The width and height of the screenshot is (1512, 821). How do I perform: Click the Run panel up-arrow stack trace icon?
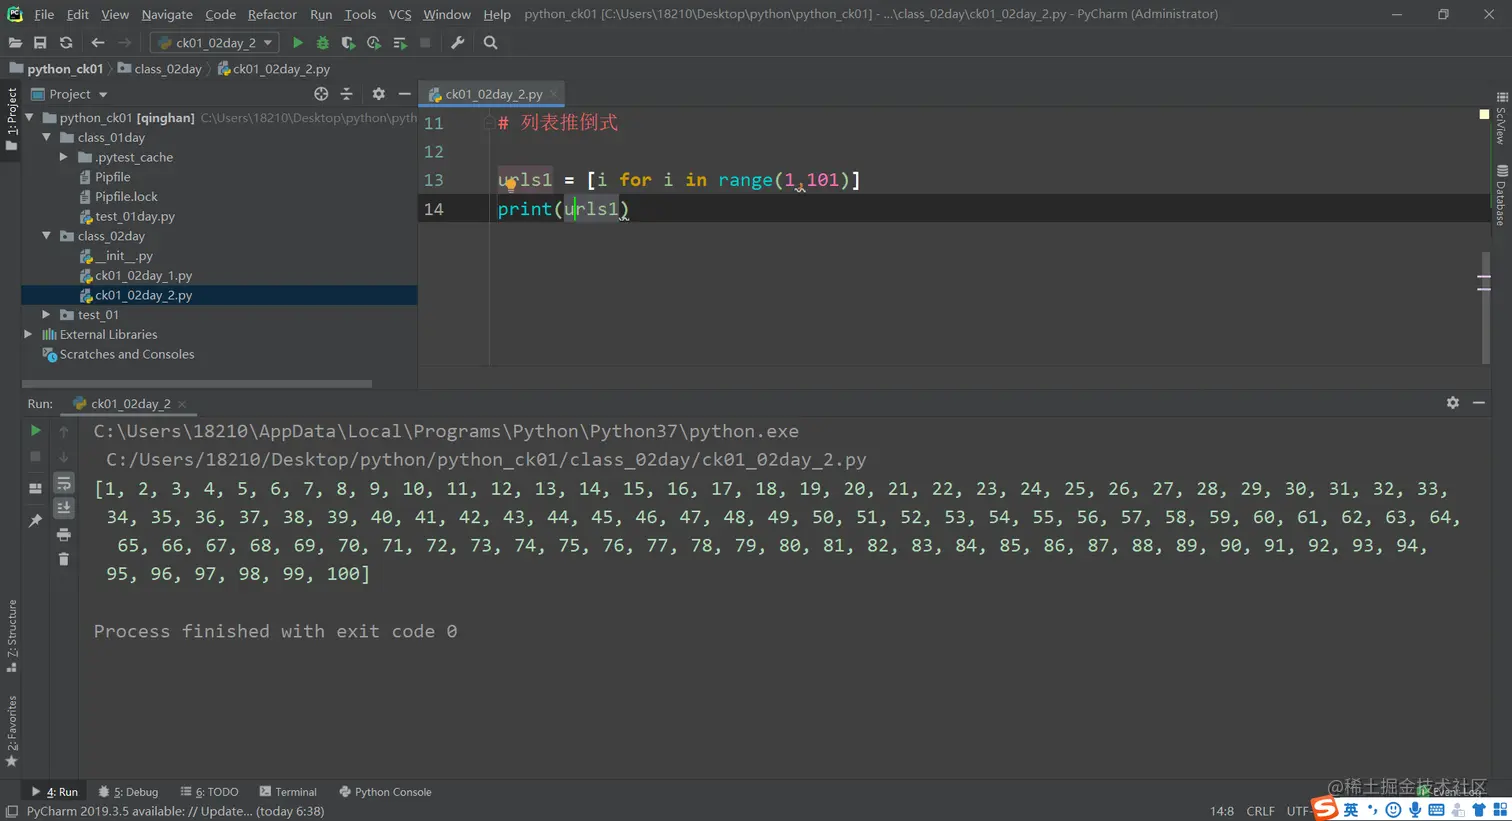(63, 431)
